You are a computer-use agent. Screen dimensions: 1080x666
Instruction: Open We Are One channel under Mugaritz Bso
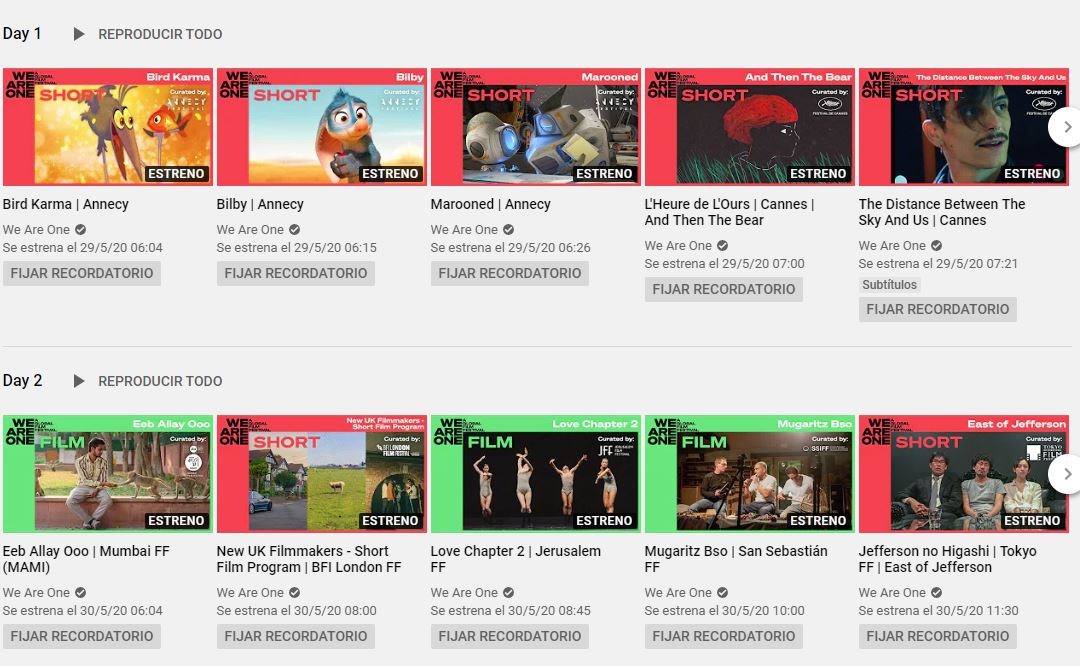pyautogui.click(x=678, y=592)
